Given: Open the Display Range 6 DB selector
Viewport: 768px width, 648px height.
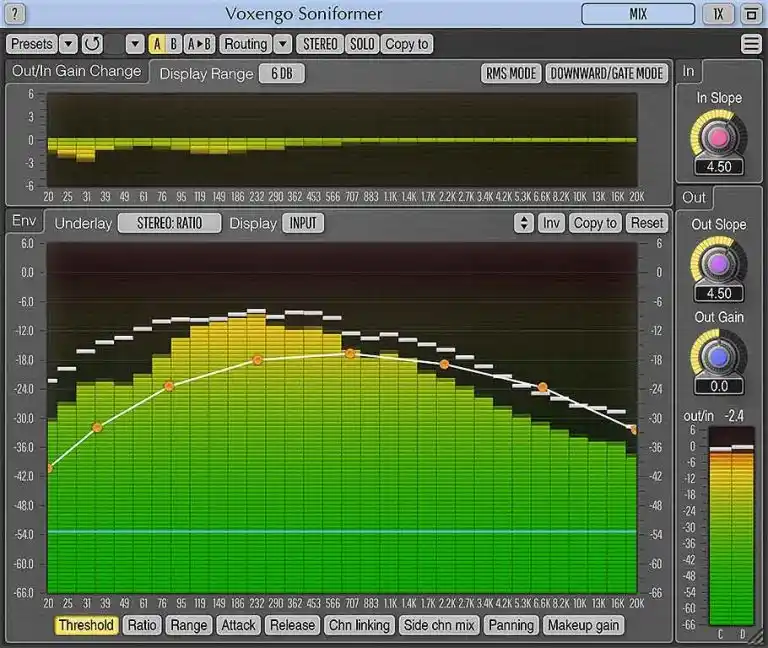Looking at the screenshot, I should (282, 73).
